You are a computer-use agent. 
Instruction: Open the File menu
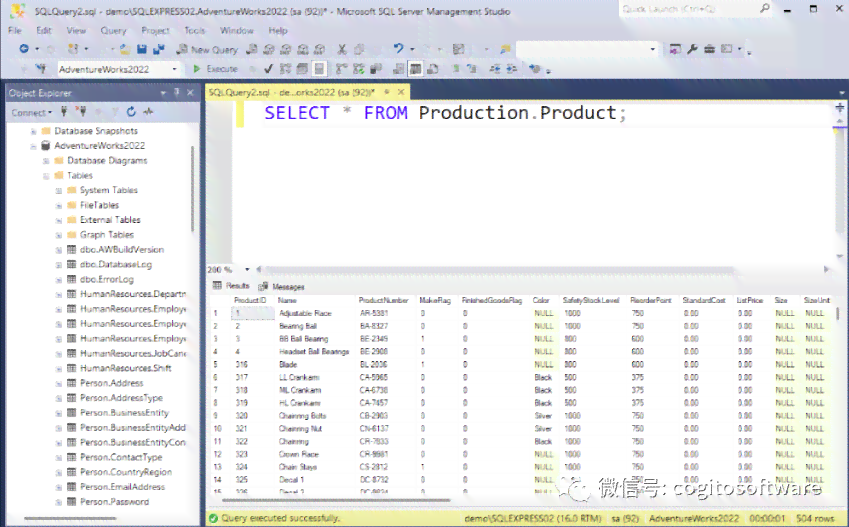(x=15, y=30)
